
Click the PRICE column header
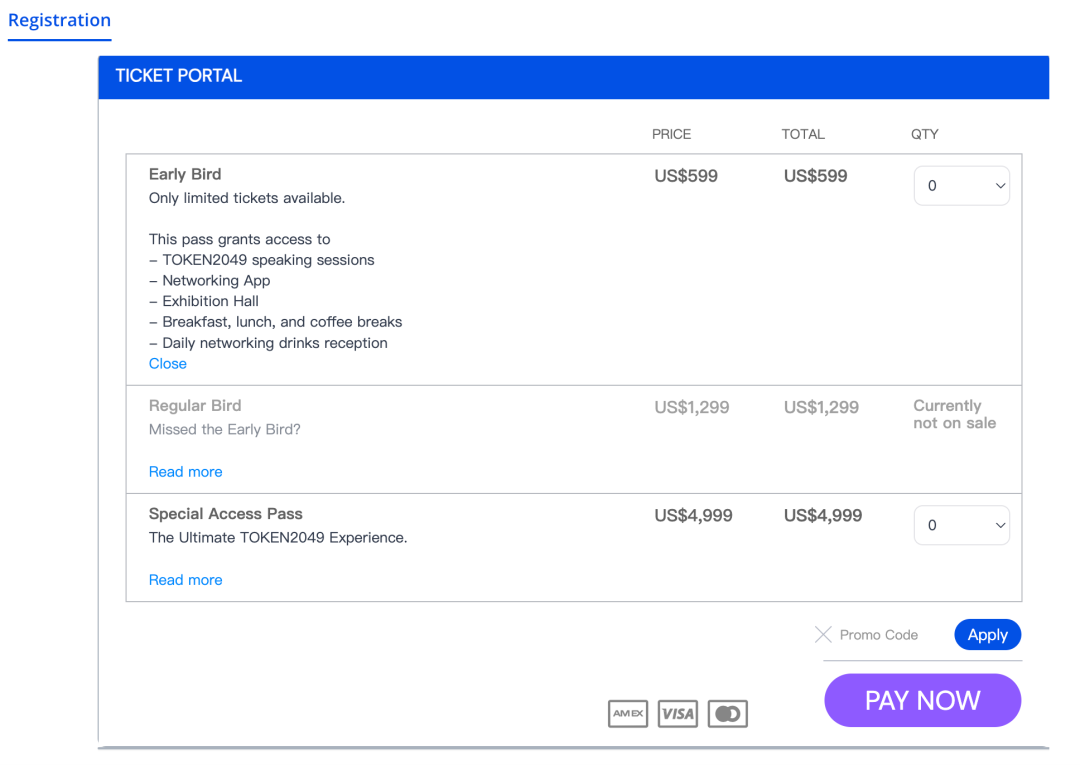tap(672, 134)
